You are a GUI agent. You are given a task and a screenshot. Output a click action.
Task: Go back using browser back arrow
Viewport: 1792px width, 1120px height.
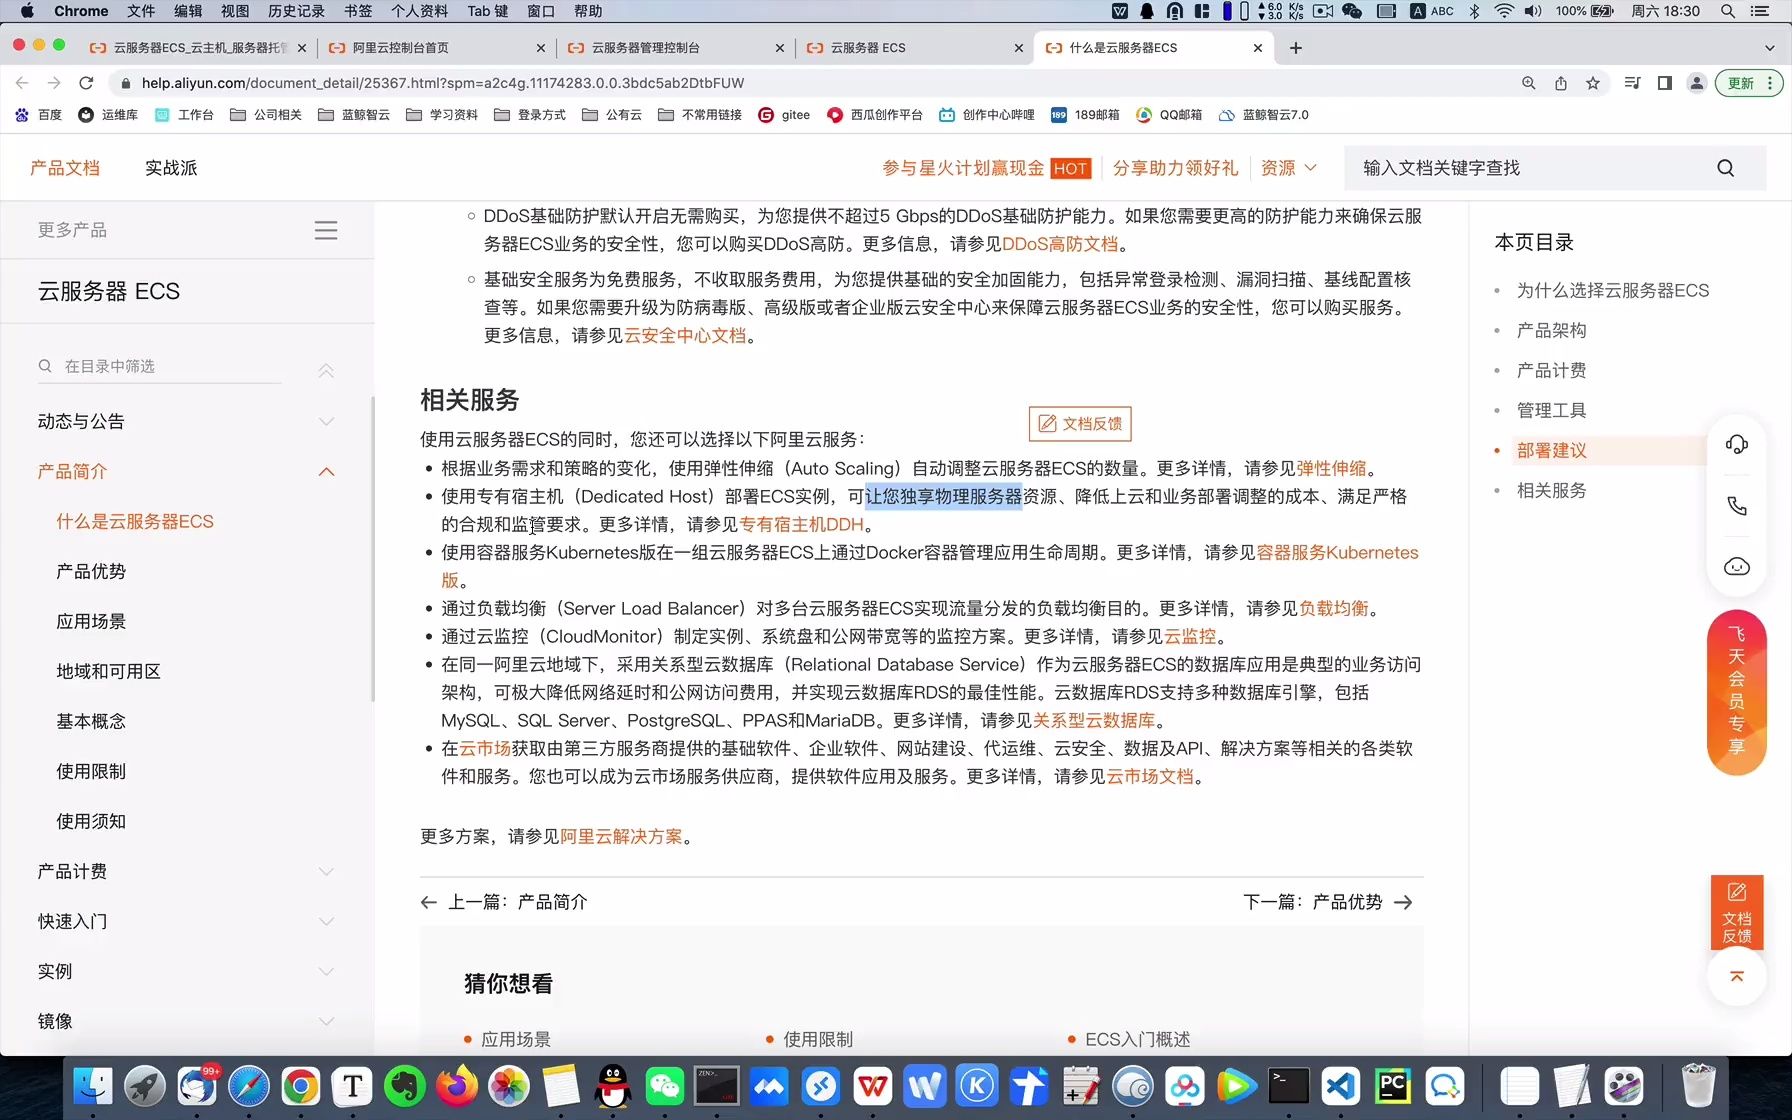pyautogui.click(x=22, y=83)
